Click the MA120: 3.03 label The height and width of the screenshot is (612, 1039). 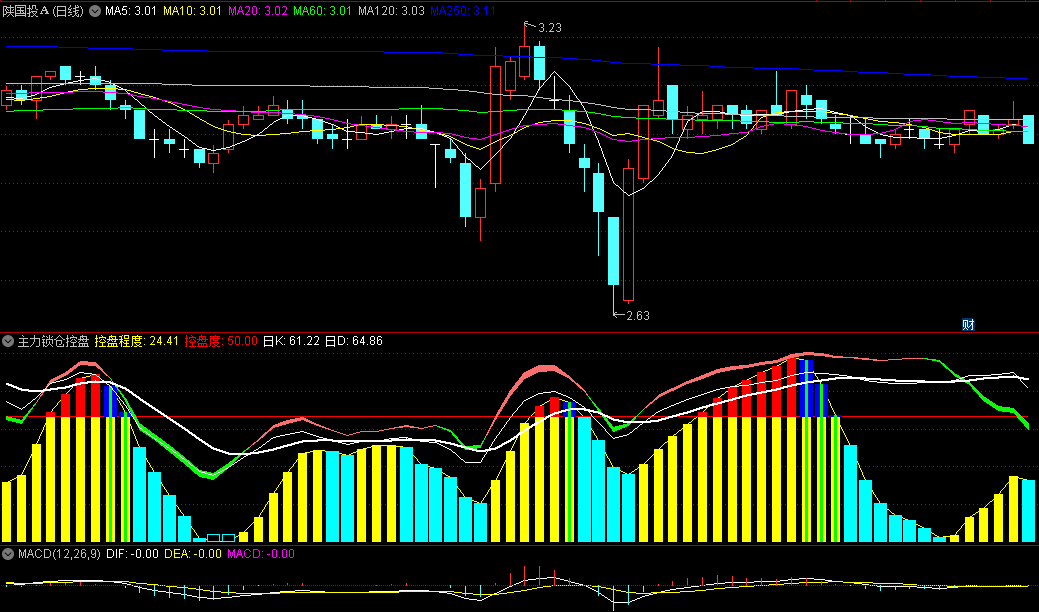[x=391, y=11]
